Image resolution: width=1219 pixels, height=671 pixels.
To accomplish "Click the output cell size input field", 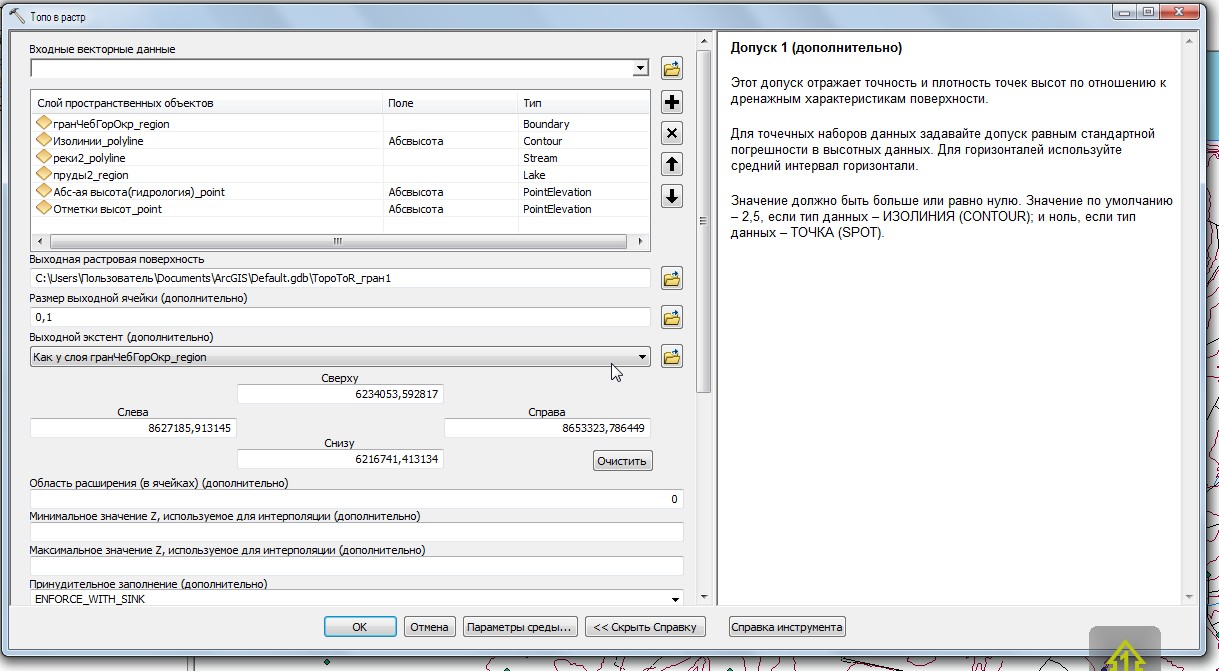I will [x=340, y=317].
